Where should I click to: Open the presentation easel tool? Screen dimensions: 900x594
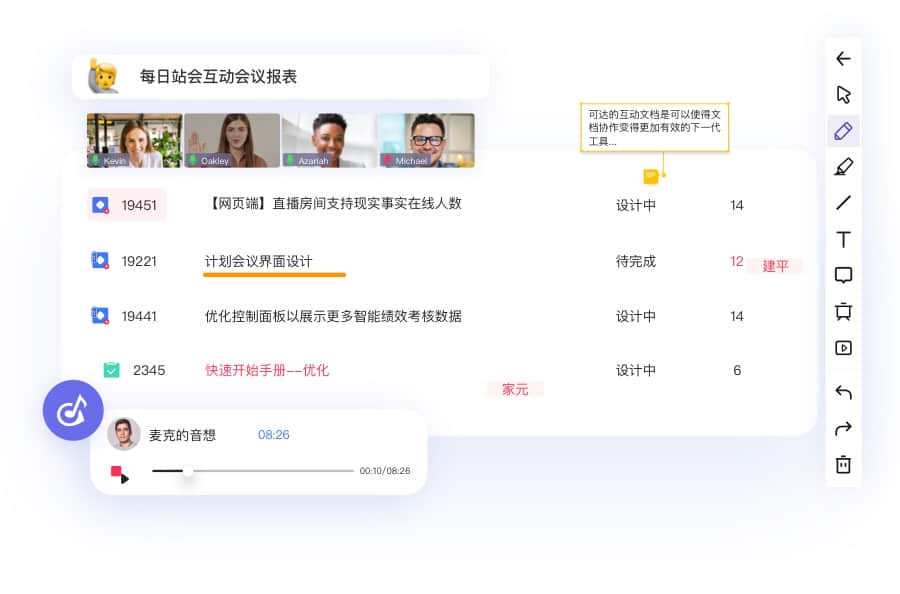pos(843,311)
